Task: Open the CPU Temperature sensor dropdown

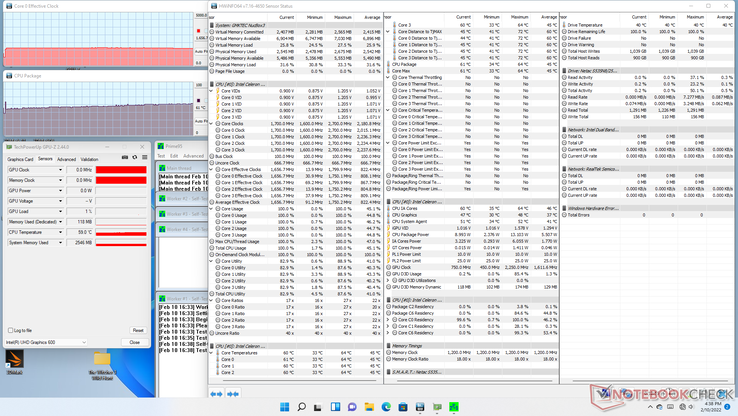Action: [60, 232]
